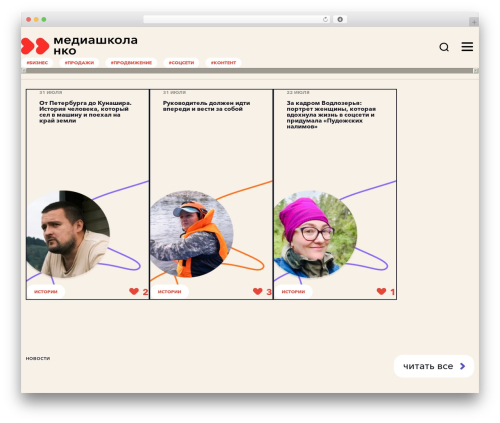Click the bearded man's round photo
The width and height of the screenshot is (500, 423).
click(x=68, y=234)
